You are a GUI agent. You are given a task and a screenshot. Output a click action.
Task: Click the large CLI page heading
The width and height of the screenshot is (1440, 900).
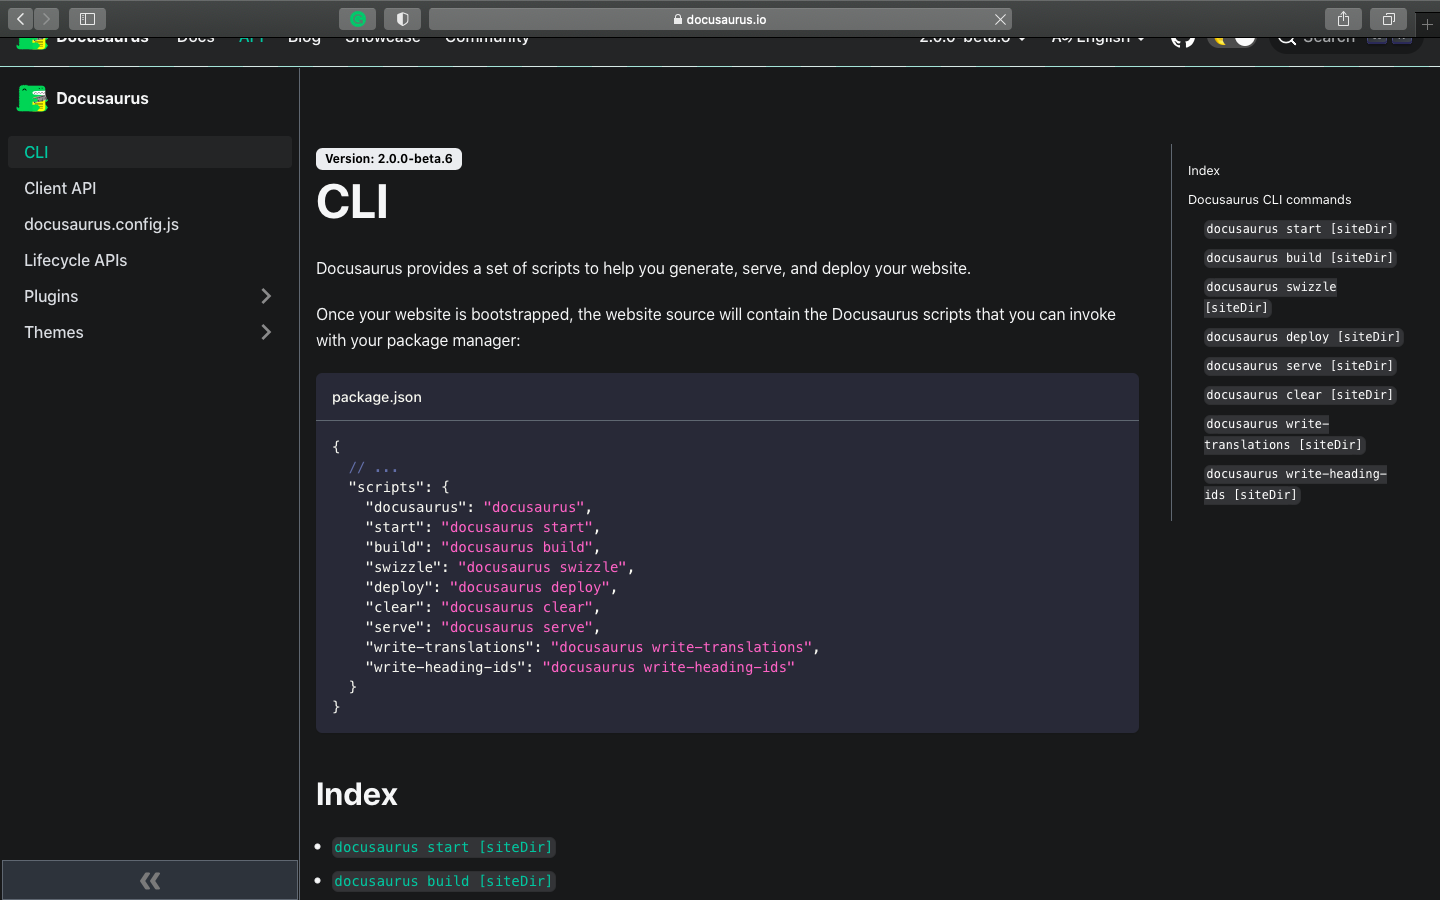pyautogui.click(x=352, y=201)
